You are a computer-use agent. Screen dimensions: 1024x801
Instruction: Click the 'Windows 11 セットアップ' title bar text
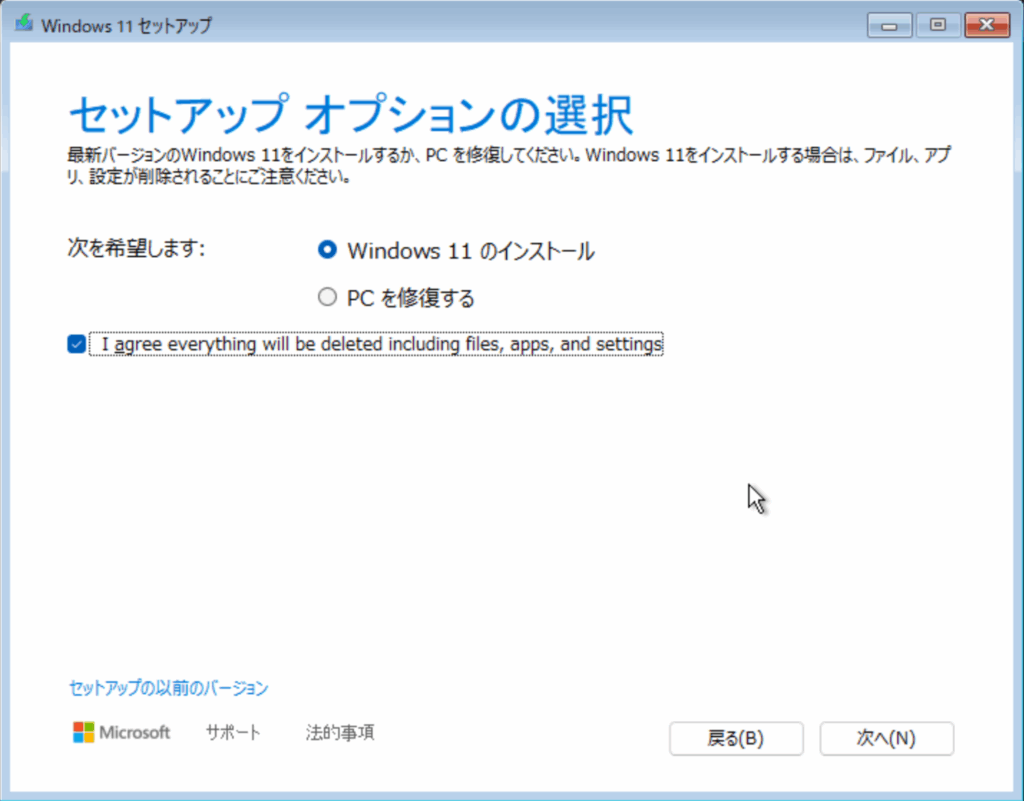tap(126, 25)
